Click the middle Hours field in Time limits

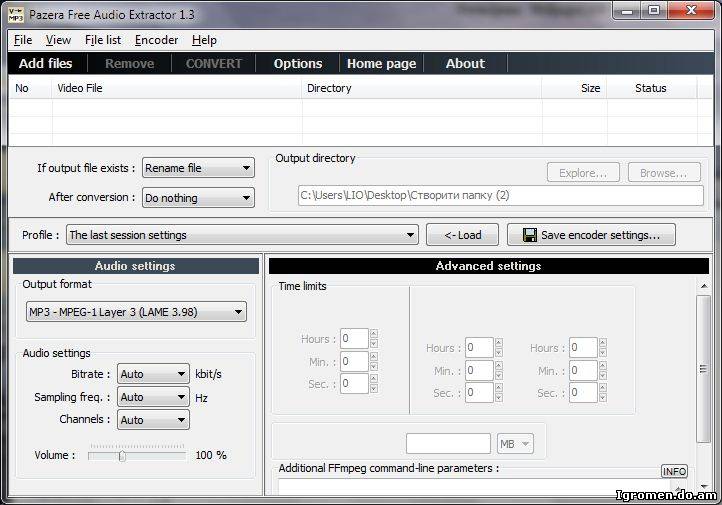coord(479,348)
